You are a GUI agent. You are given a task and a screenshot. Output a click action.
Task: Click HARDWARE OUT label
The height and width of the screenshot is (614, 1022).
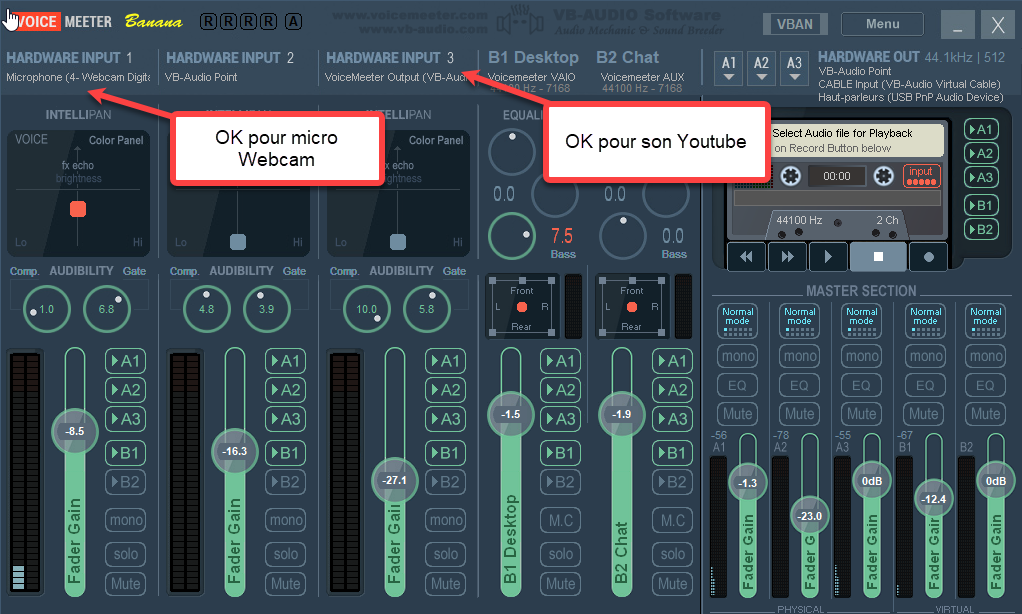coord(868,57)
